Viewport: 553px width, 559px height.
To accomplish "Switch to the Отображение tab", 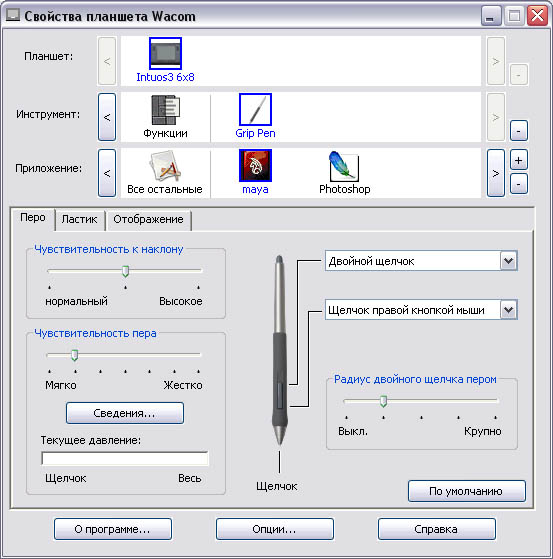I will (x=148, y=219).
